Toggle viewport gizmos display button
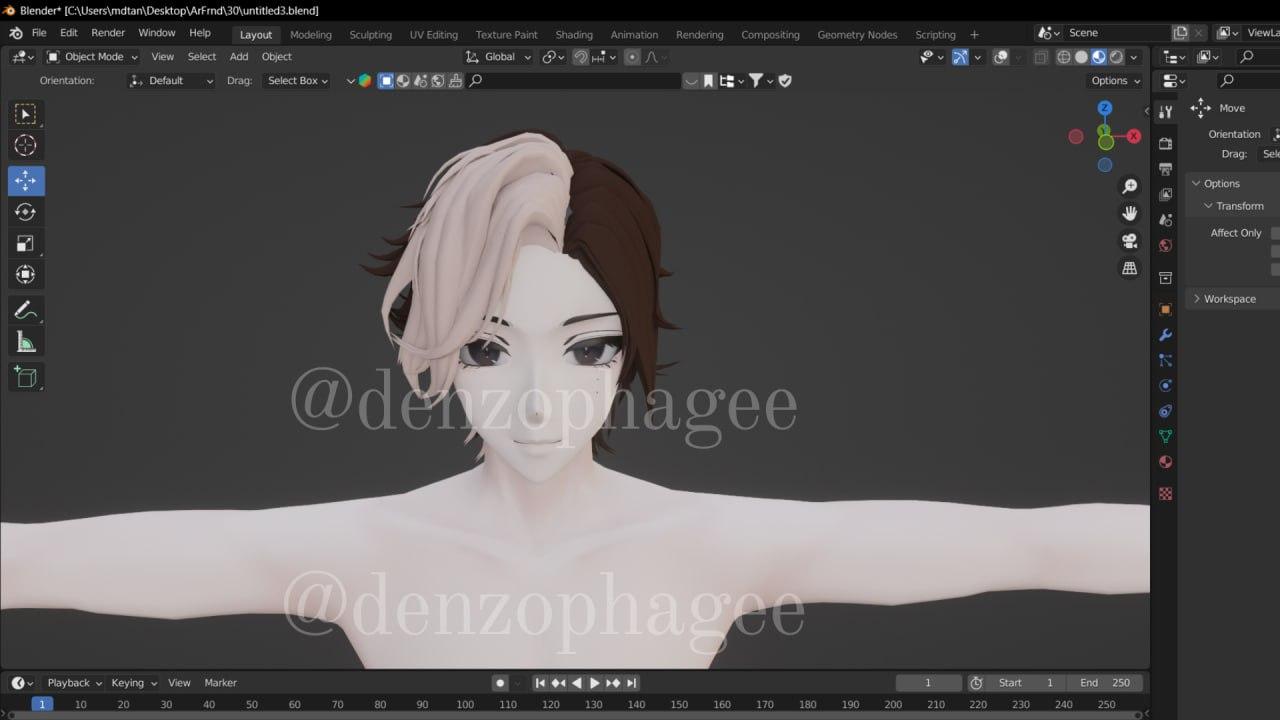The width and height of the screenshot is (1280, 720). [x=960, y=57]
